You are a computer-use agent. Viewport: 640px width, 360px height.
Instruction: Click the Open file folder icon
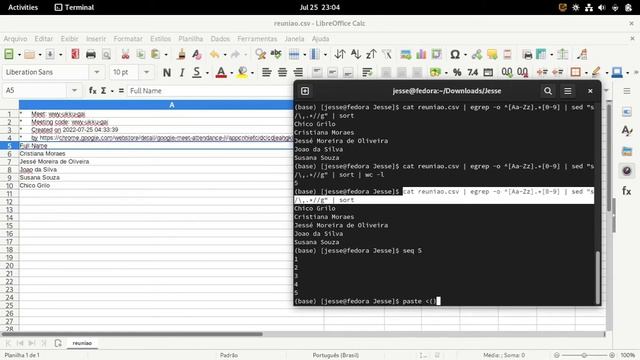coord(29,54)
